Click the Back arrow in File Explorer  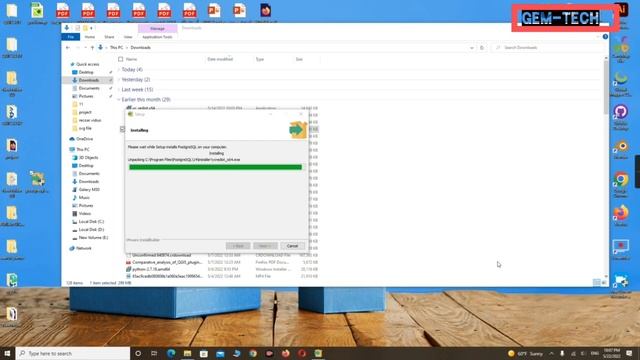coord(68,48)
